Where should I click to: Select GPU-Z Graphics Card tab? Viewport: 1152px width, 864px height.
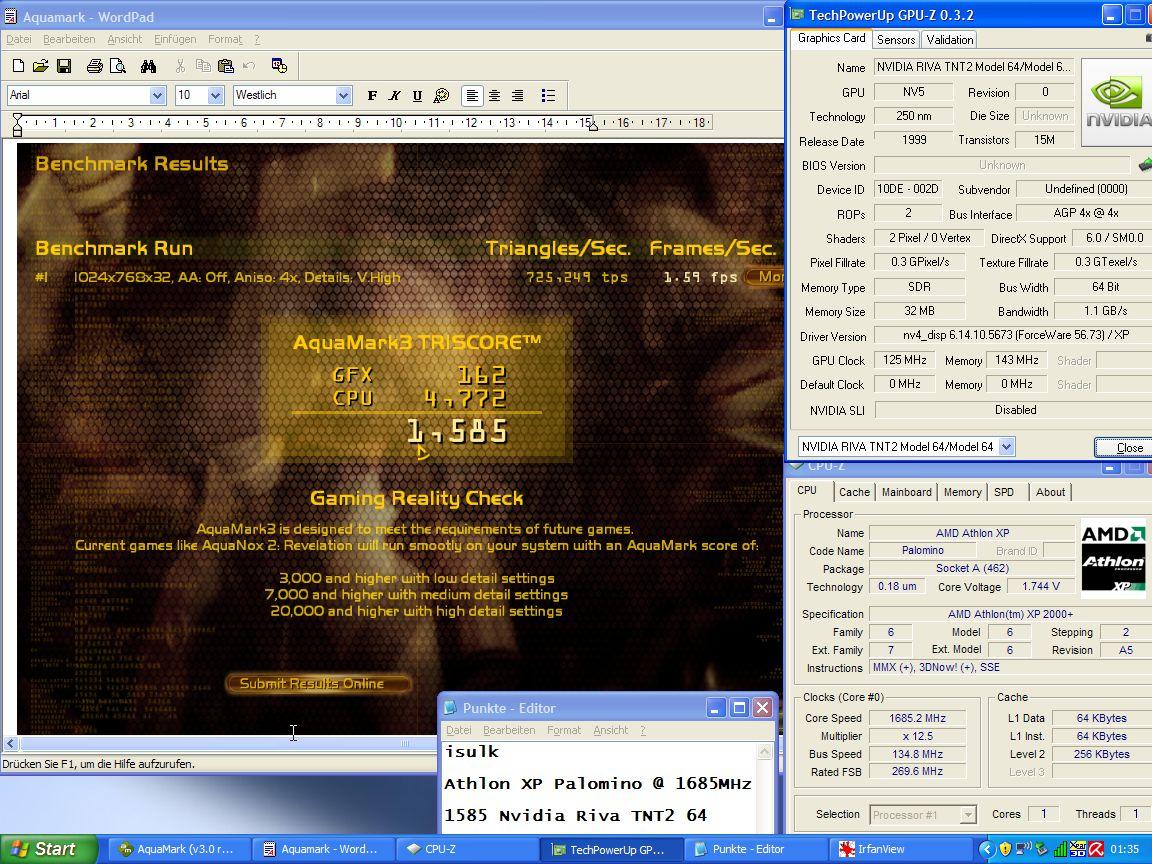(x=831, y=38)
